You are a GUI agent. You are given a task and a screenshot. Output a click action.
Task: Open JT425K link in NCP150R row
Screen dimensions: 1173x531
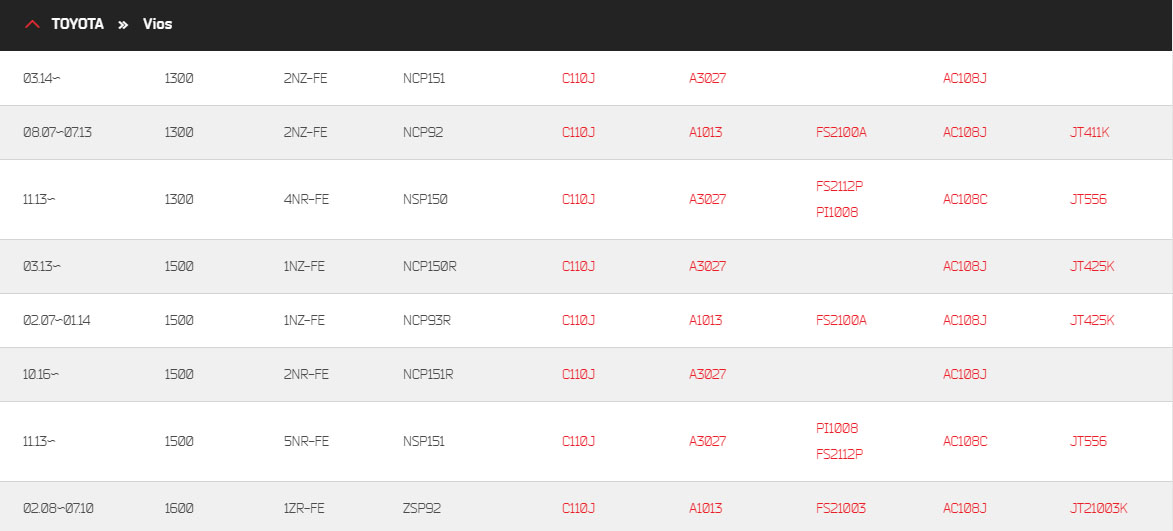tap(1092, 266)
